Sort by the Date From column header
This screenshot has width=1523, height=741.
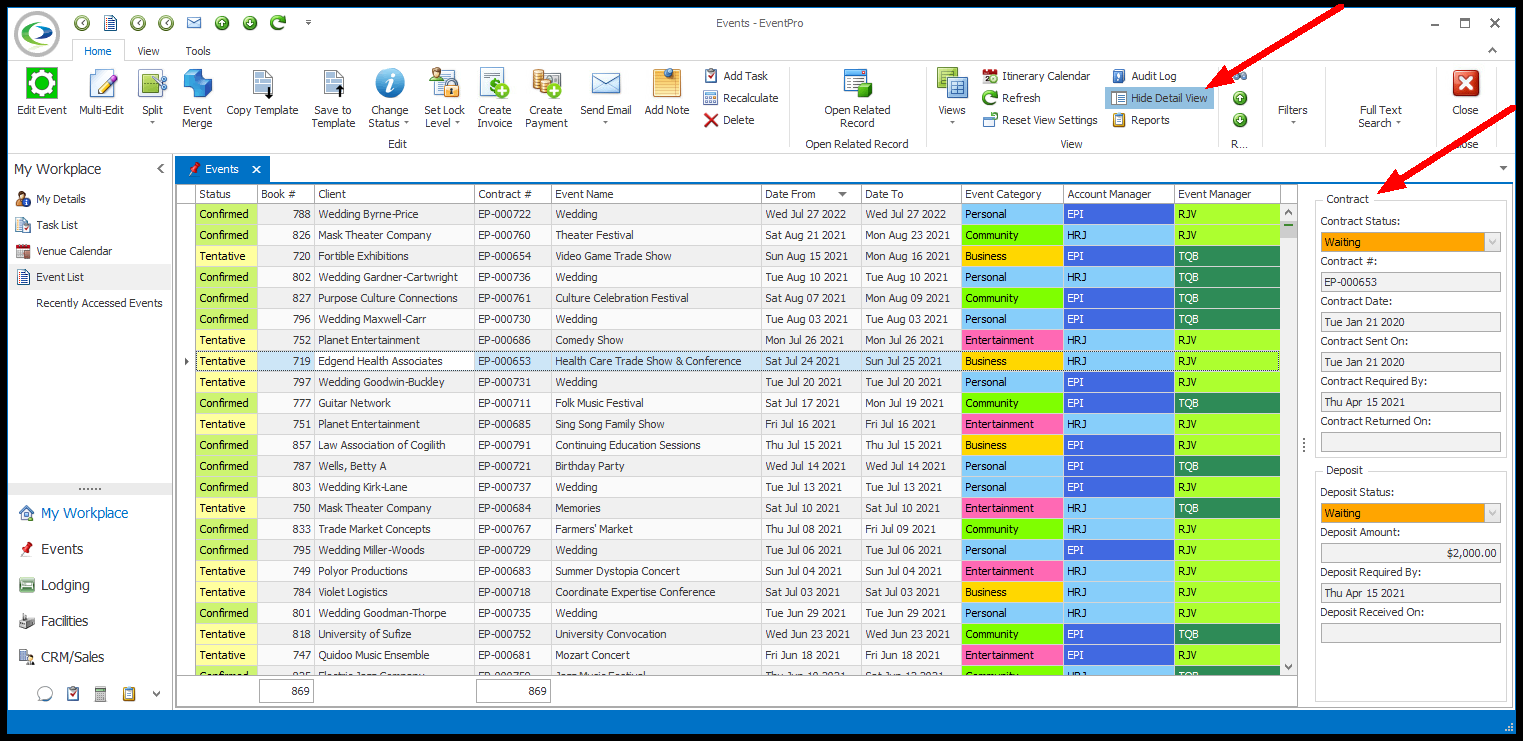point(811,194)
